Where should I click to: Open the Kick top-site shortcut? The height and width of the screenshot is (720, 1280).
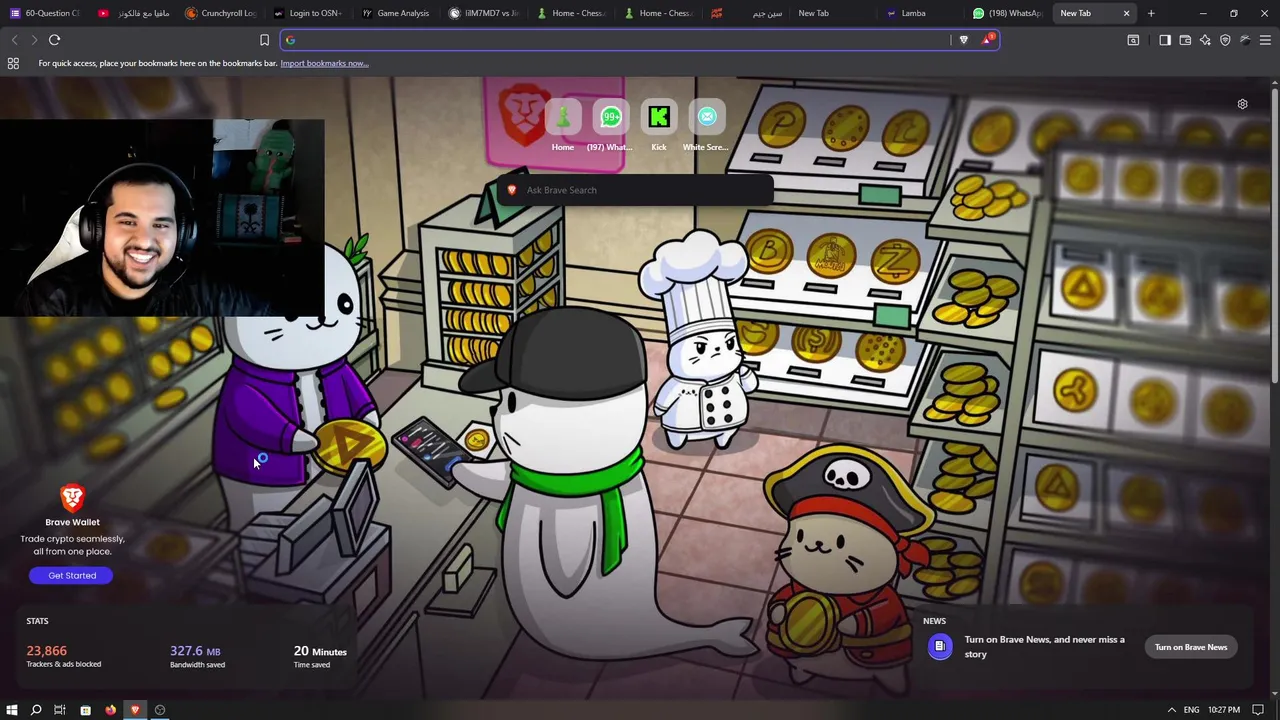pyautogui.click(x=659, y=126)
